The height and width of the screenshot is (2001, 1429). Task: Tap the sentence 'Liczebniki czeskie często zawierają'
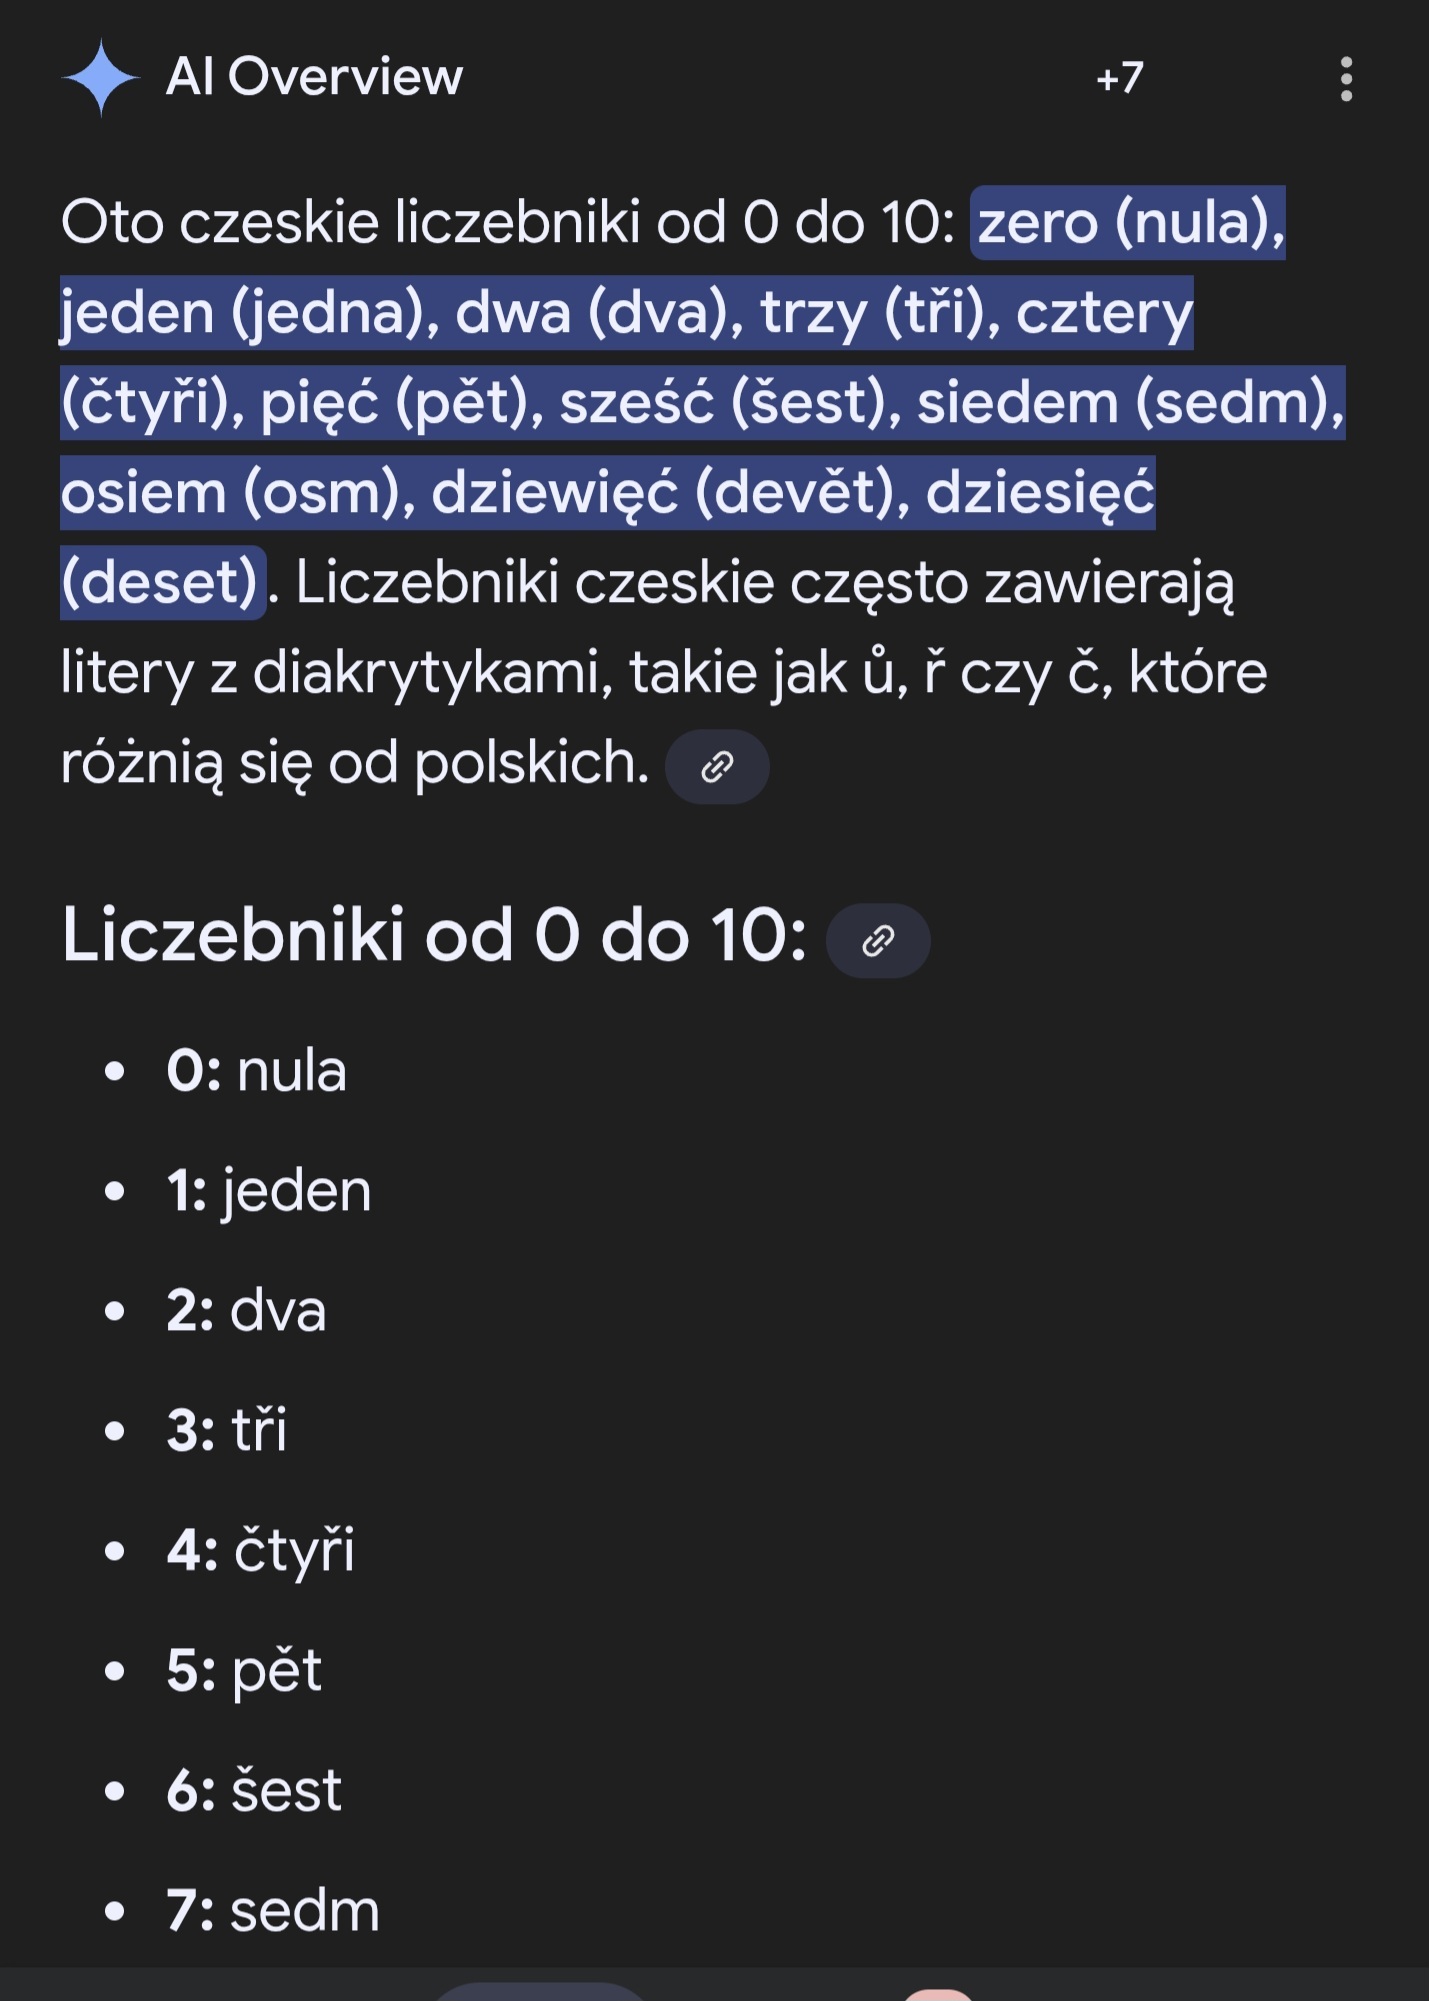point(765,583)
